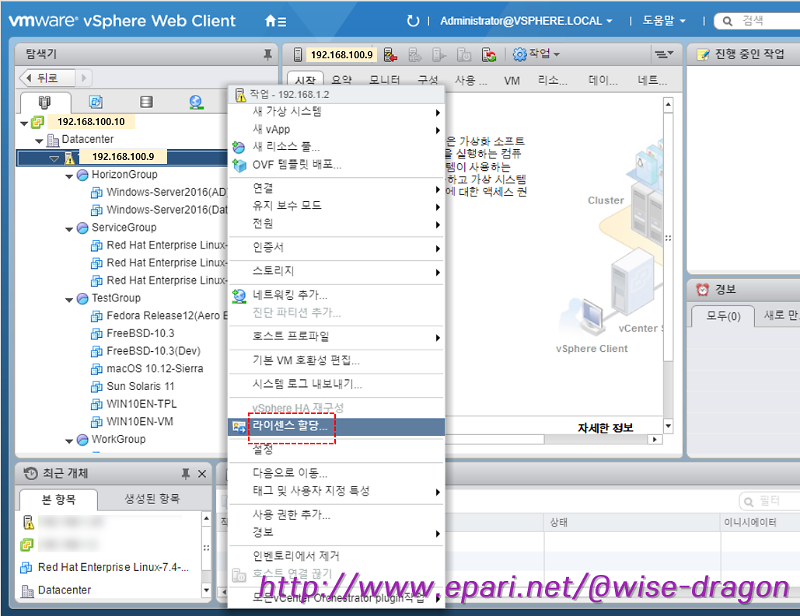800x616 pixels.
Task: Open the Networking inventory tab
Action: [196, 102]
